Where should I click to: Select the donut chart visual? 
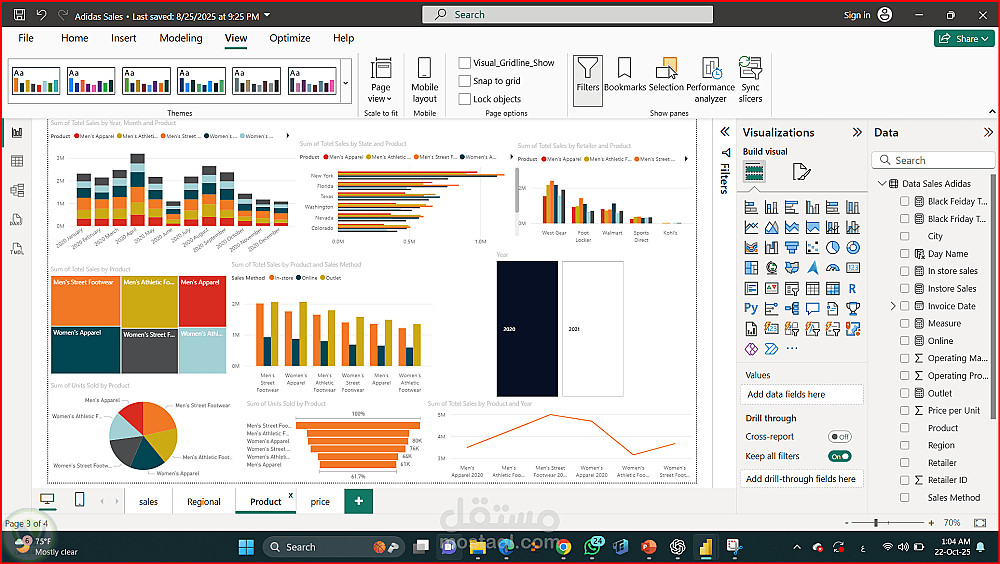853,248
